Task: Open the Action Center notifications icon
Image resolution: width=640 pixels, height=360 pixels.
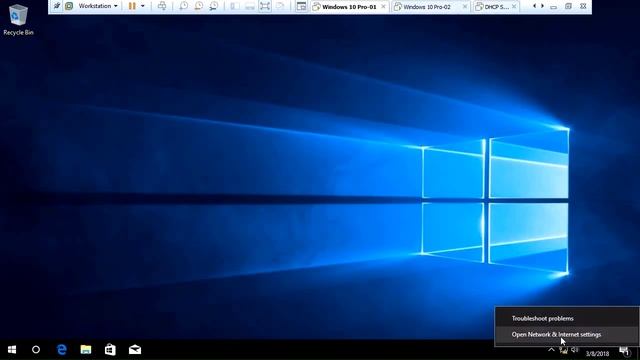Action: point(624,350)
